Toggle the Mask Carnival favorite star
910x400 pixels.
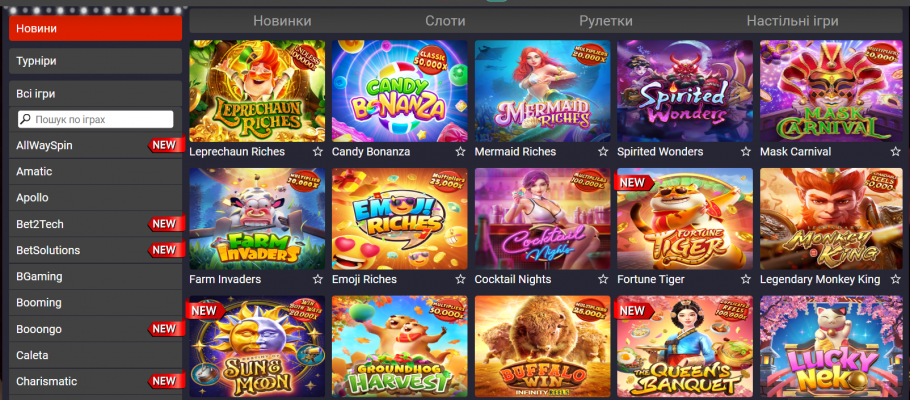[895, 152]
